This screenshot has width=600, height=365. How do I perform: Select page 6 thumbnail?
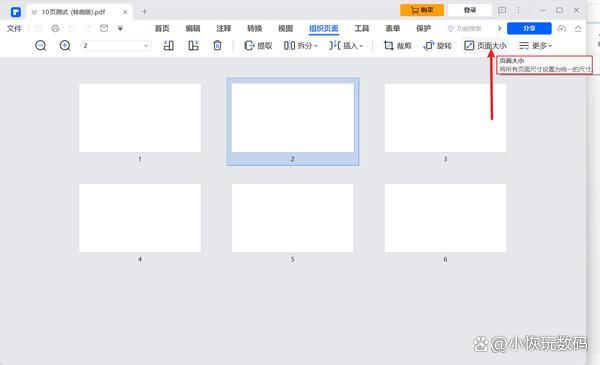[x=445, y=218]
